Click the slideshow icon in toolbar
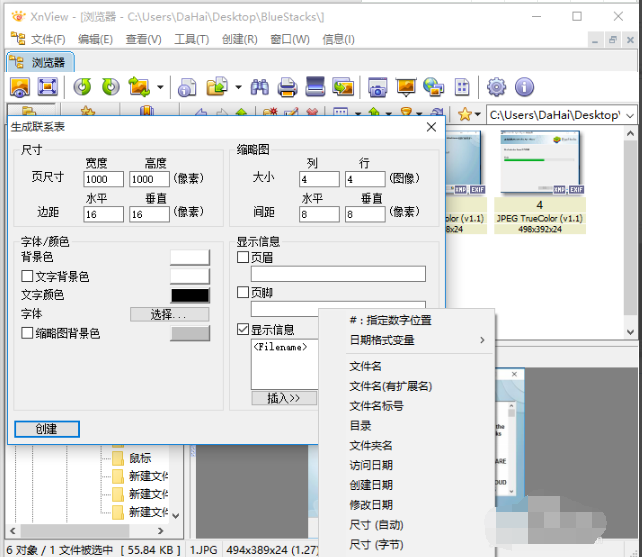642x557 pixels. coord(406,87)
